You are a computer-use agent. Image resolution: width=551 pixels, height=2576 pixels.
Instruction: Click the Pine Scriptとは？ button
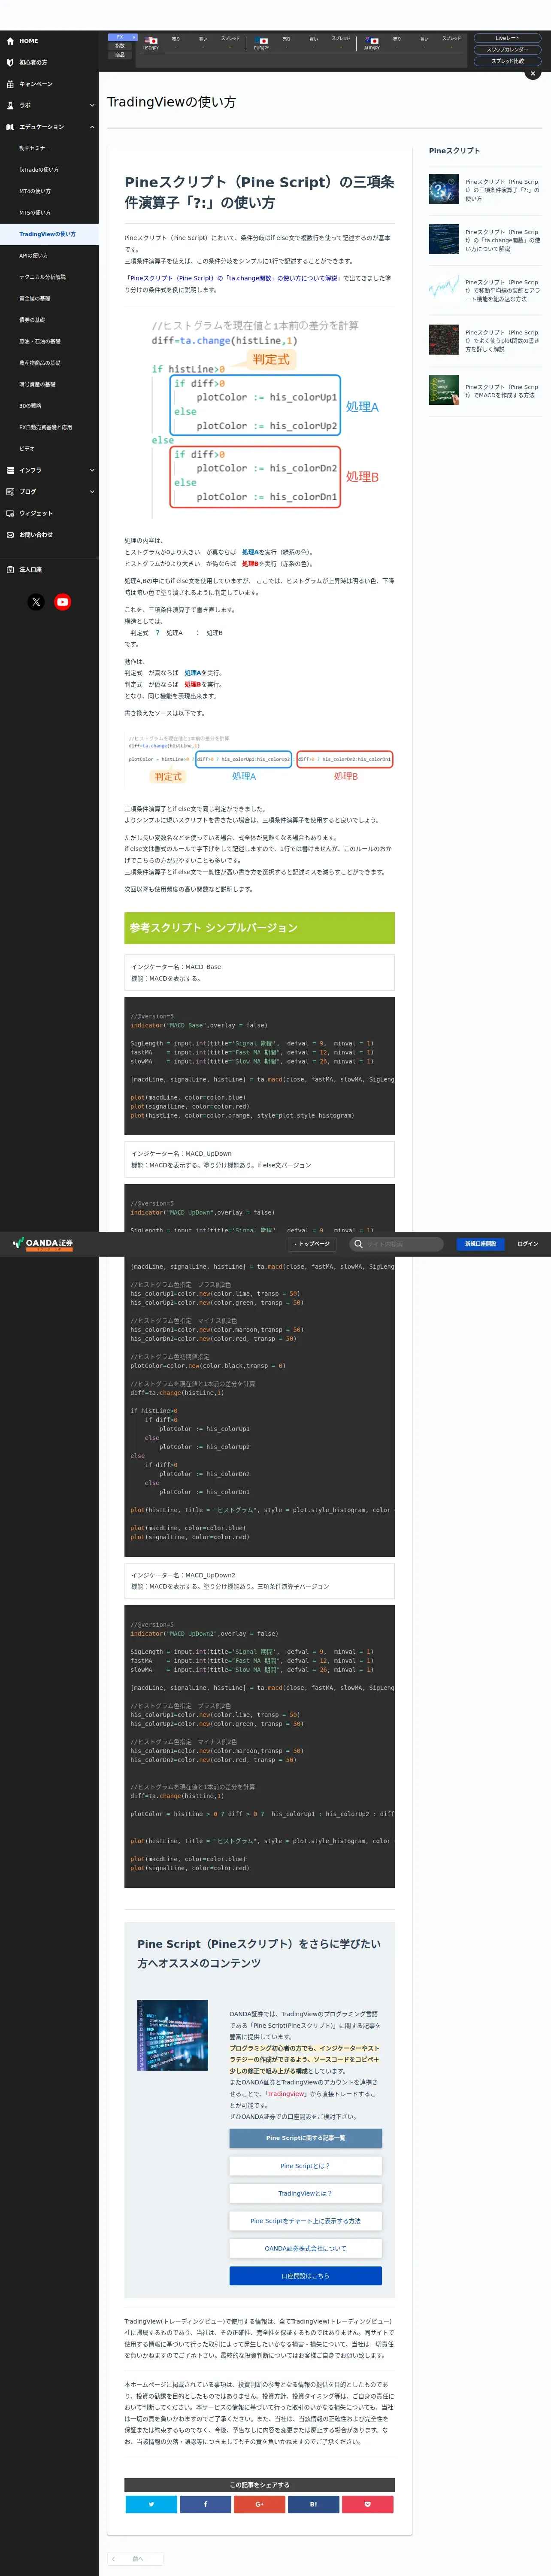tap(305, 2166)
